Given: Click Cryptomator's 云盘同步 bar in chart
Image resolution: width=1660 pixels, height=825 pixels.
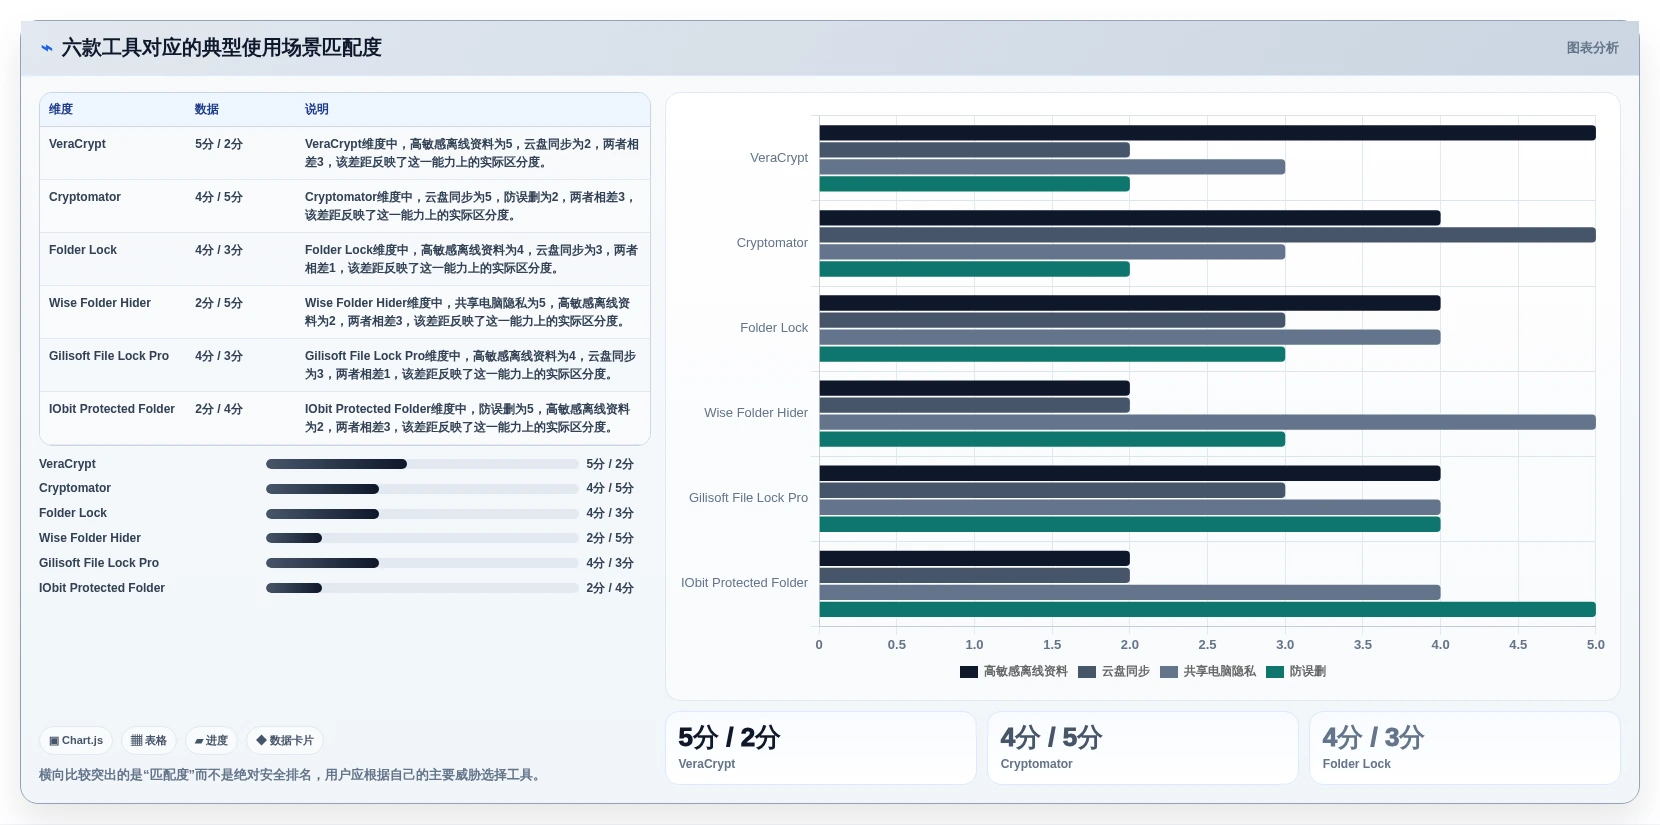Looking at the screenshot, I should 1207,235.
